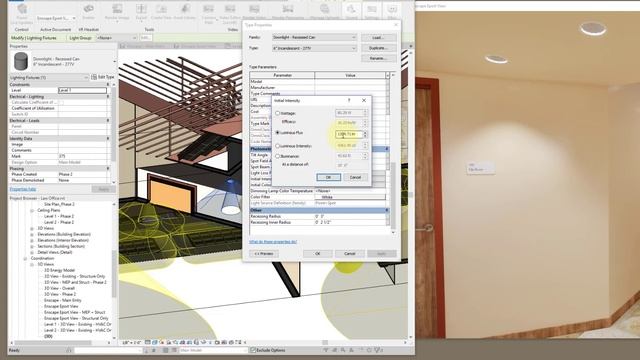Click the << Preview button
The image size is (640, 360).
point(264,253)
